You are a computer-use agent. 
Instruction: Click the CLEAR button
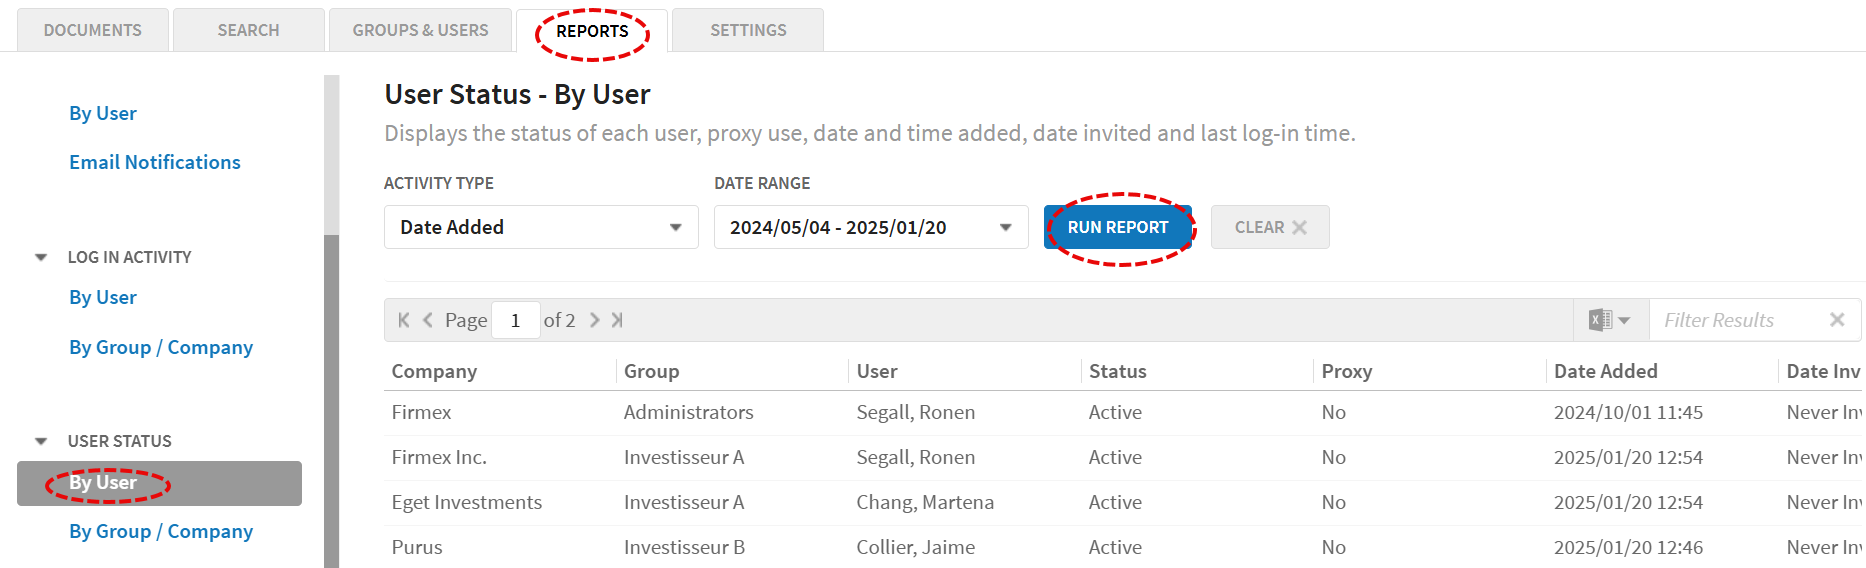(1270, 227)
